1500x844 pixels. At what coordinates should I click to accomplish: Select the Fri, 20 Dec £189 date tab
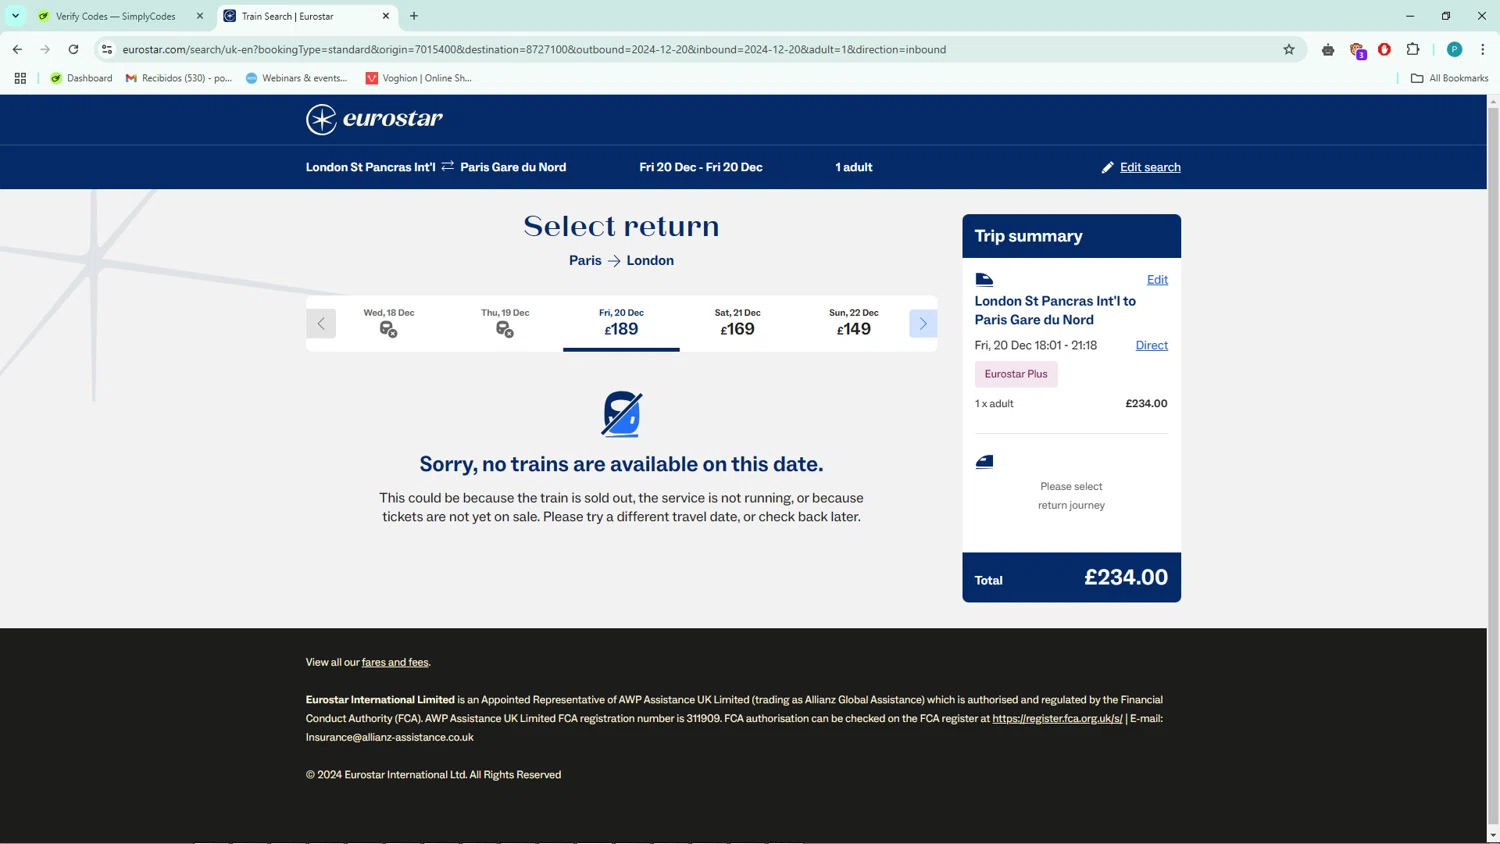click(x=621, y=323)
